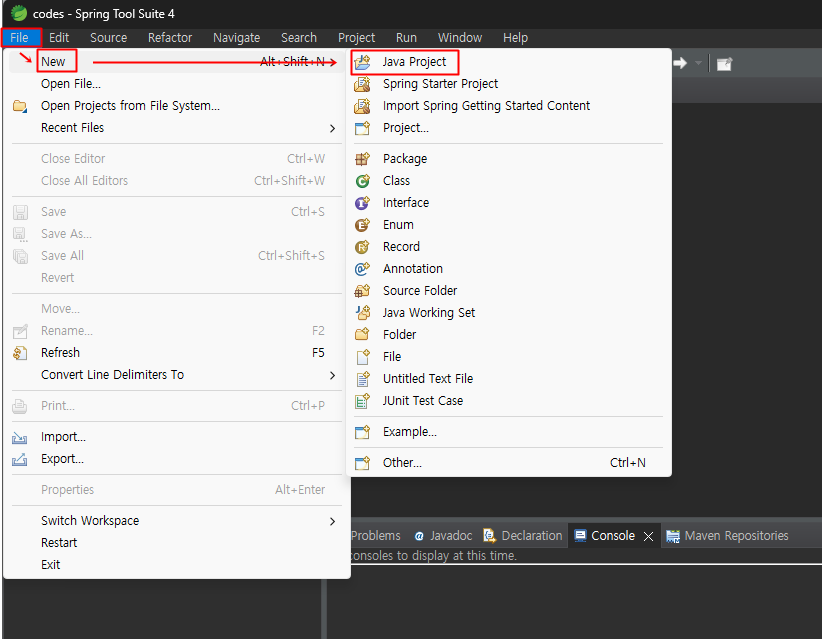Open the File menu
The width and height of the screenshot is (822, 639).
click(20, 38)
